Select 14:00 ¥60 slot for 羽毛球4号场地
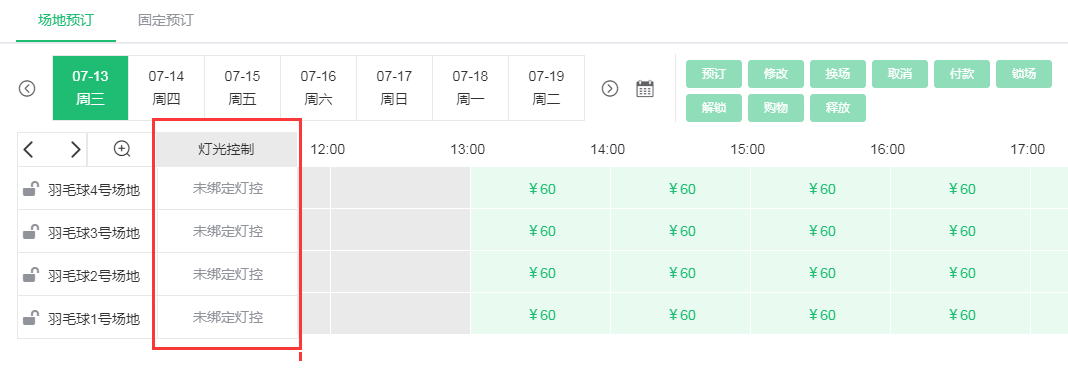Viewport: 1068px width, 372px height. point(680,189)
